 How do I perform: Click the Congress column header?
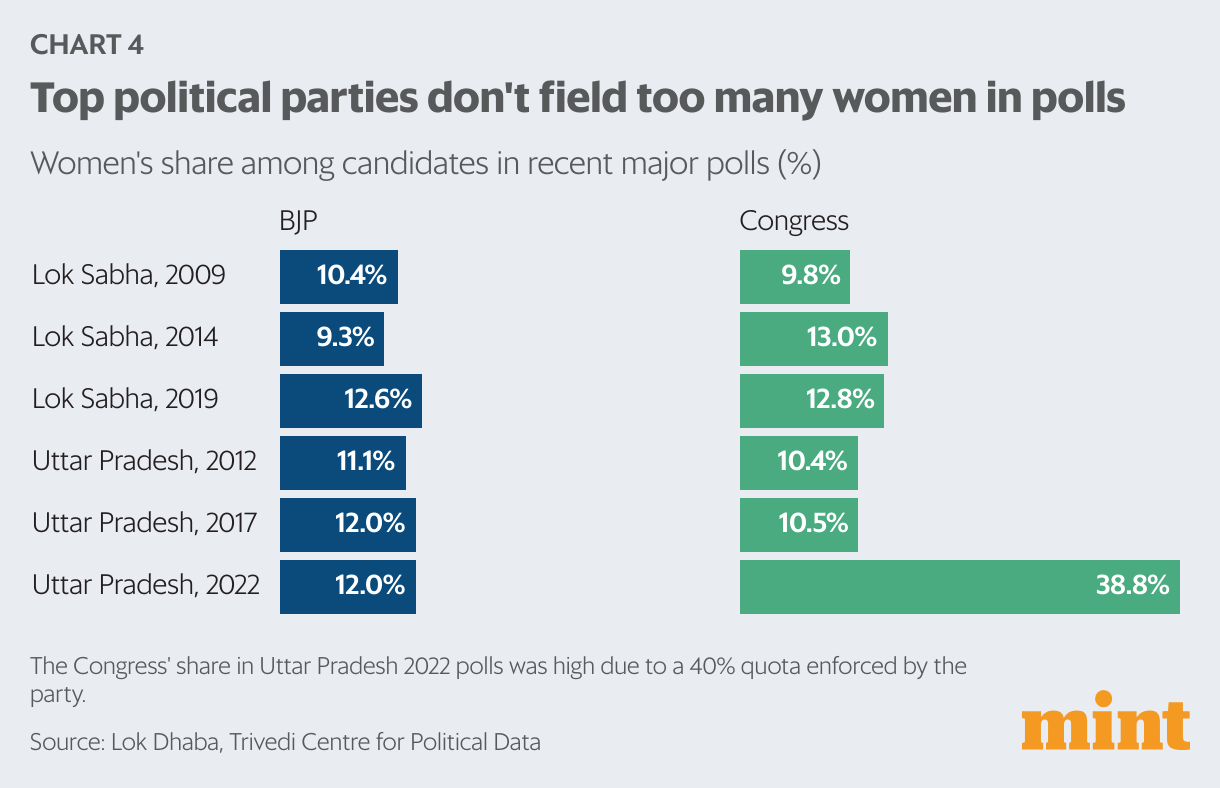click(793, 221)
